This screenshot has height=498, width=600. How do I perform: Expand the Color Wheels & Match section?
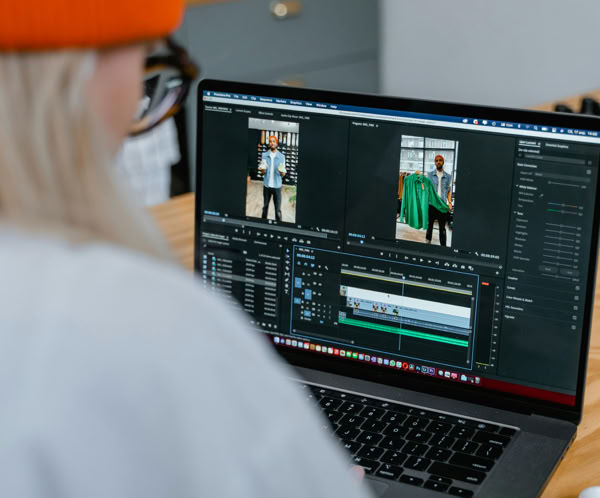[519, 299]
